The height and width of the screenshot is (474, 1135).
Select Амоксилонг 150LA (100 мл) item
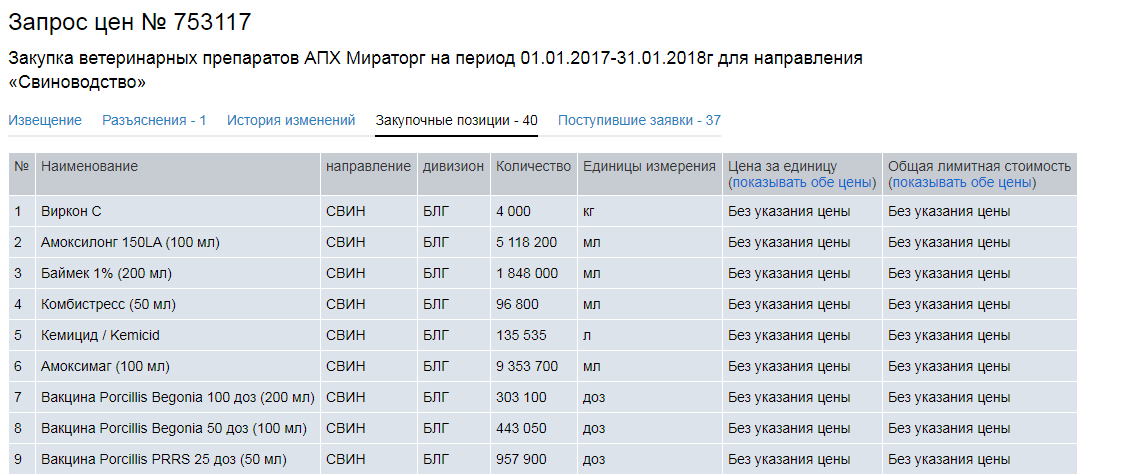(130, 243)
